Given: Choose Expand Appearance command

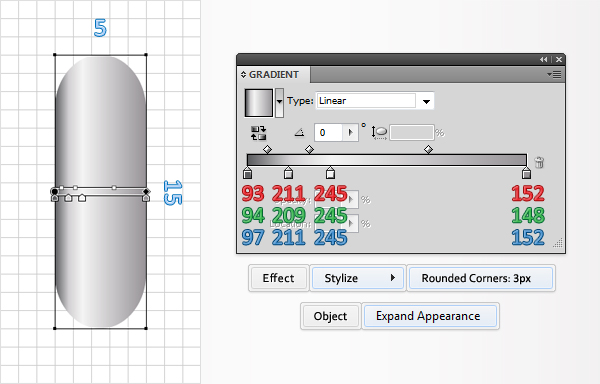Looking at the screenshot, I should click(429, 316).
